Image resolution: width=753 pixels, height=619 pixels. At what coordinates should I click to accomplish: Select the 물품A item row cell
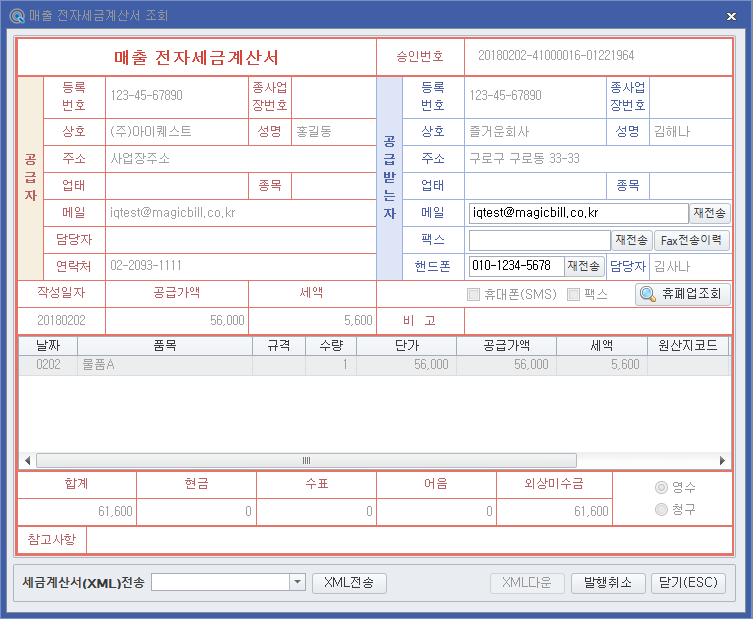point(165,365)
